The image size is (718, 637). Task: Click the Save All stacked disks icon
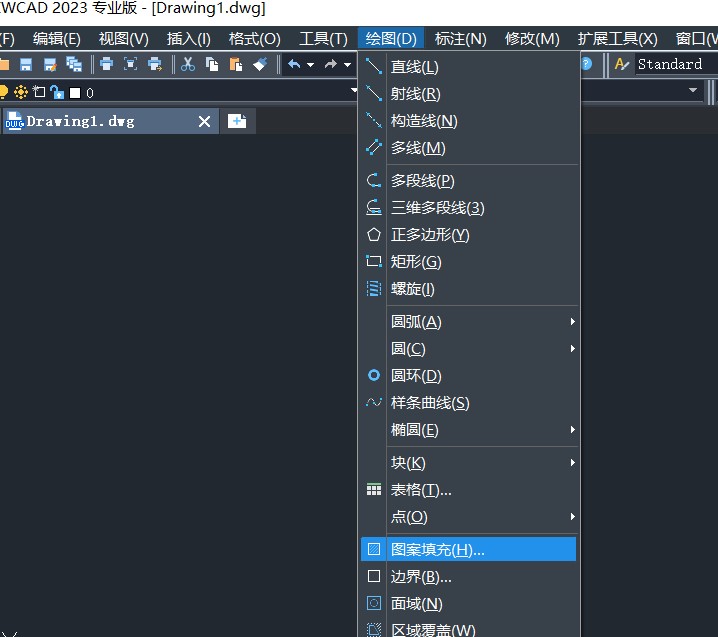click(x=74, y=65)
